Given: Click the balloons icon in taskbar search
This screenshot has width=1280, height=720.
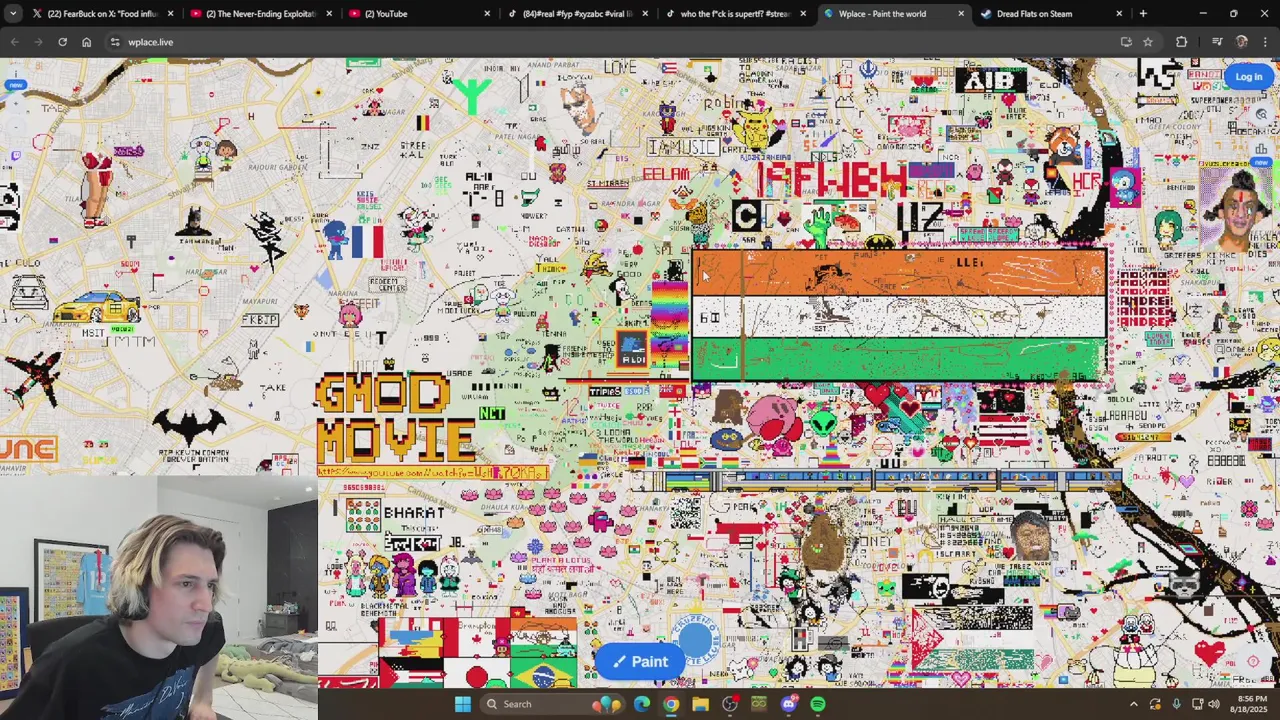Looking at the screenshot, I should (605, 704).
